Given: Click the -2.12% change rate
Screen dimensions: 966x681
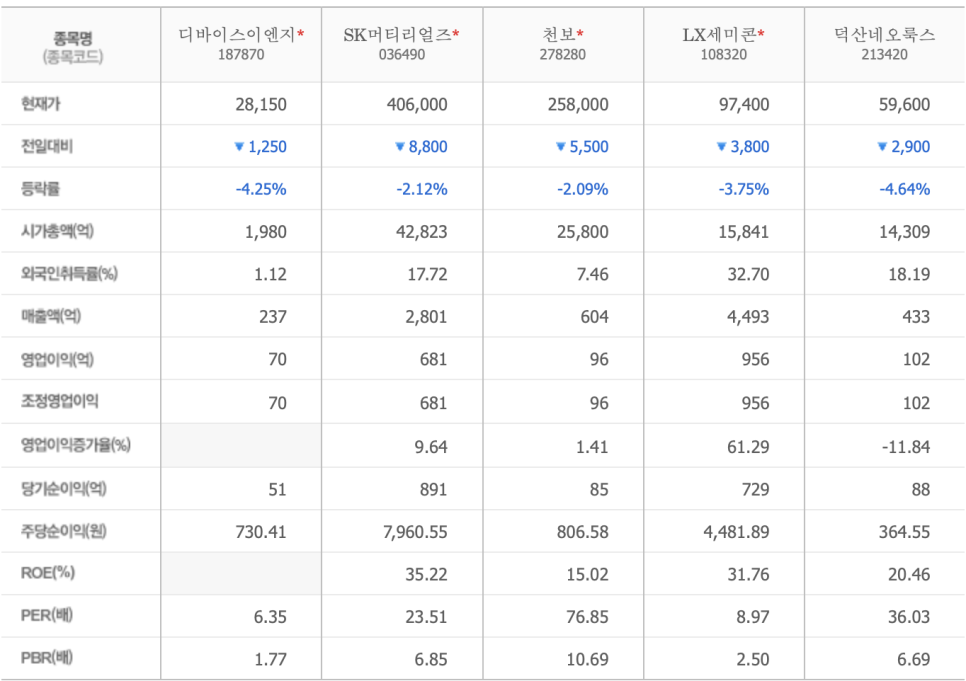Looking at the screenshot, I should click(x=422, y=189).
